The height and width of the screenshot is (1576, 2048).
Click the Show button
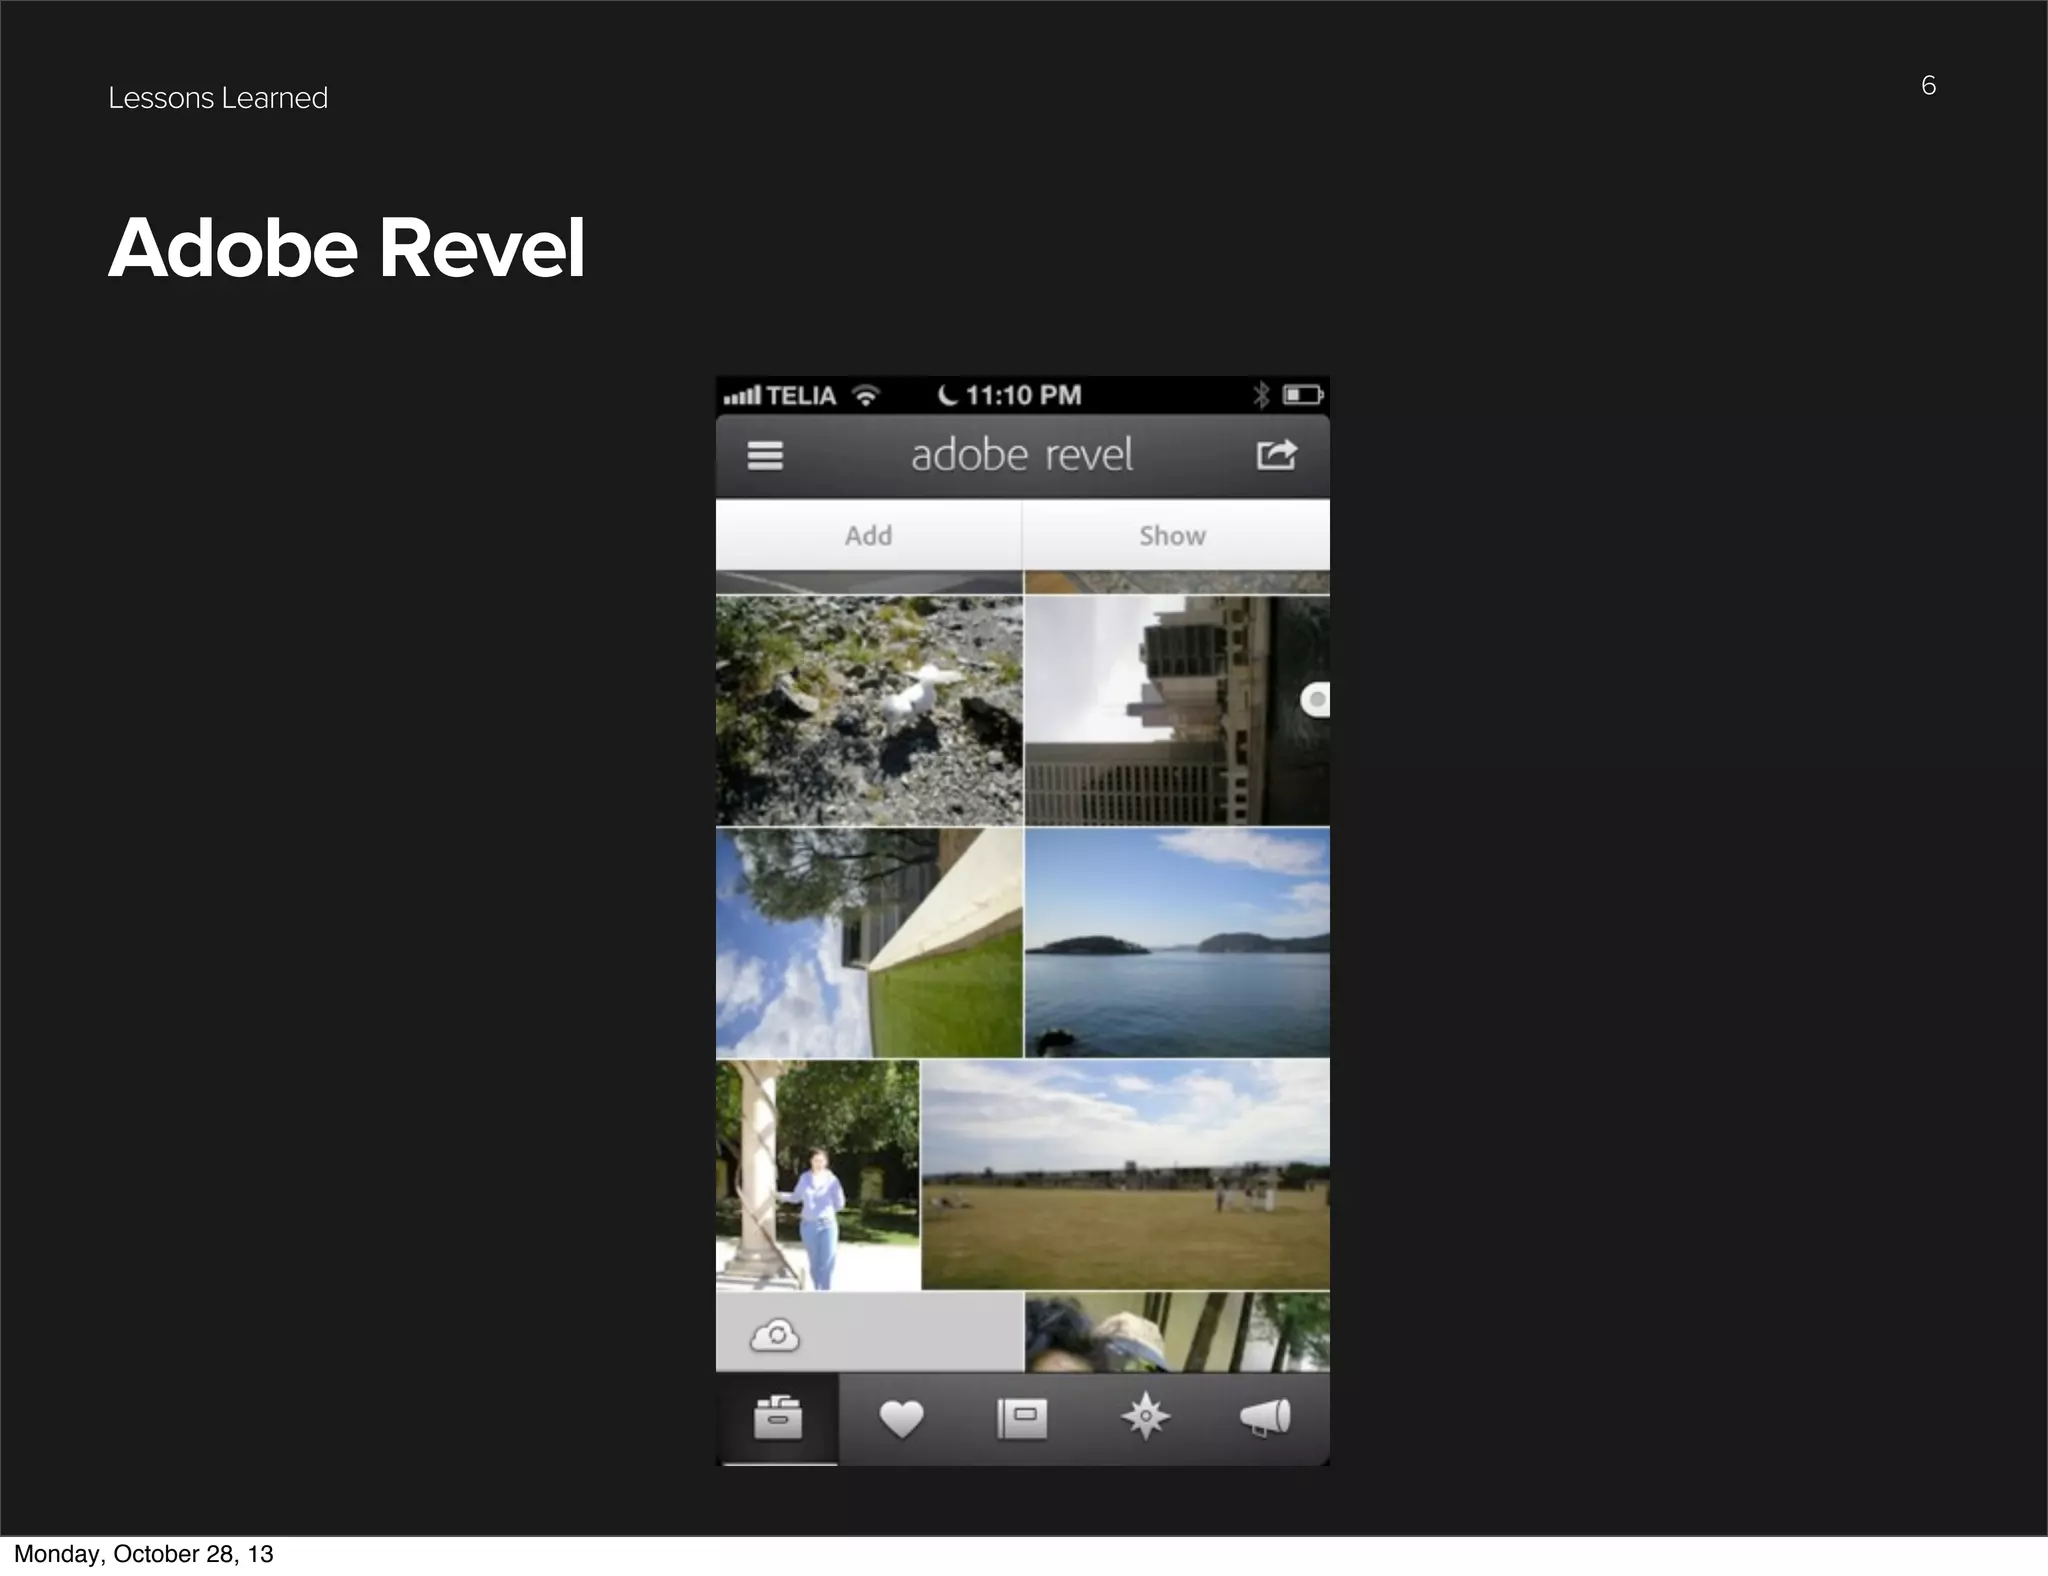point(1176,536)
